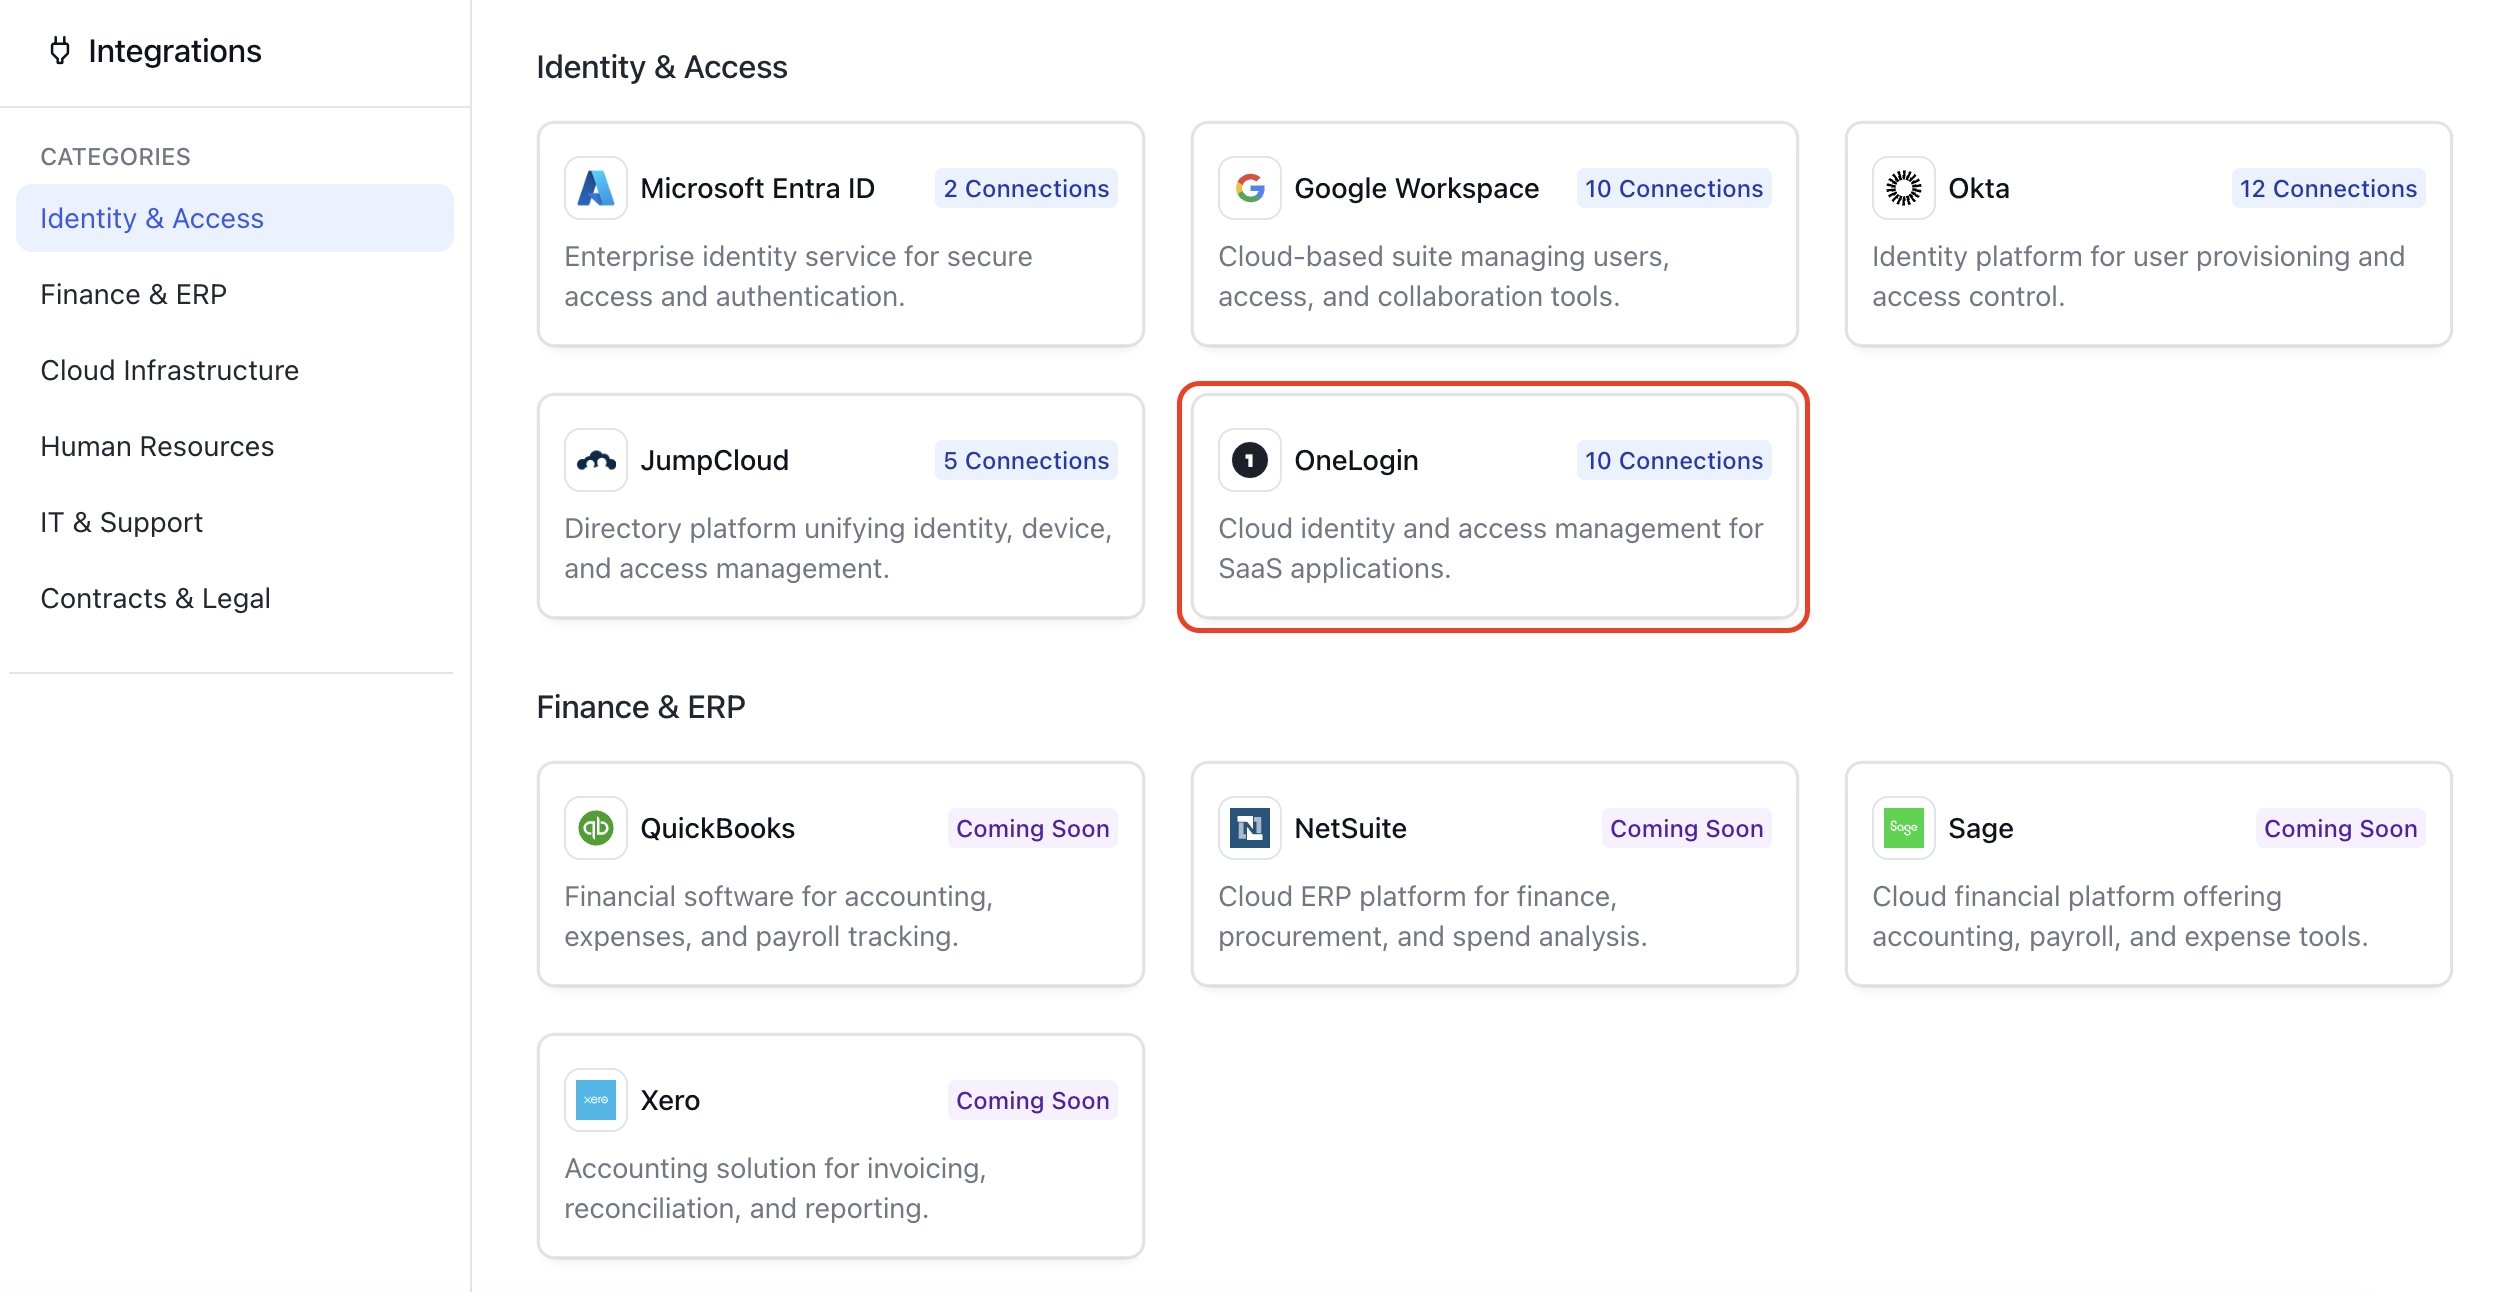The image size is (2498, 1292).
Task: Click Sage description about expense tools
Action: click(2120, 916)
